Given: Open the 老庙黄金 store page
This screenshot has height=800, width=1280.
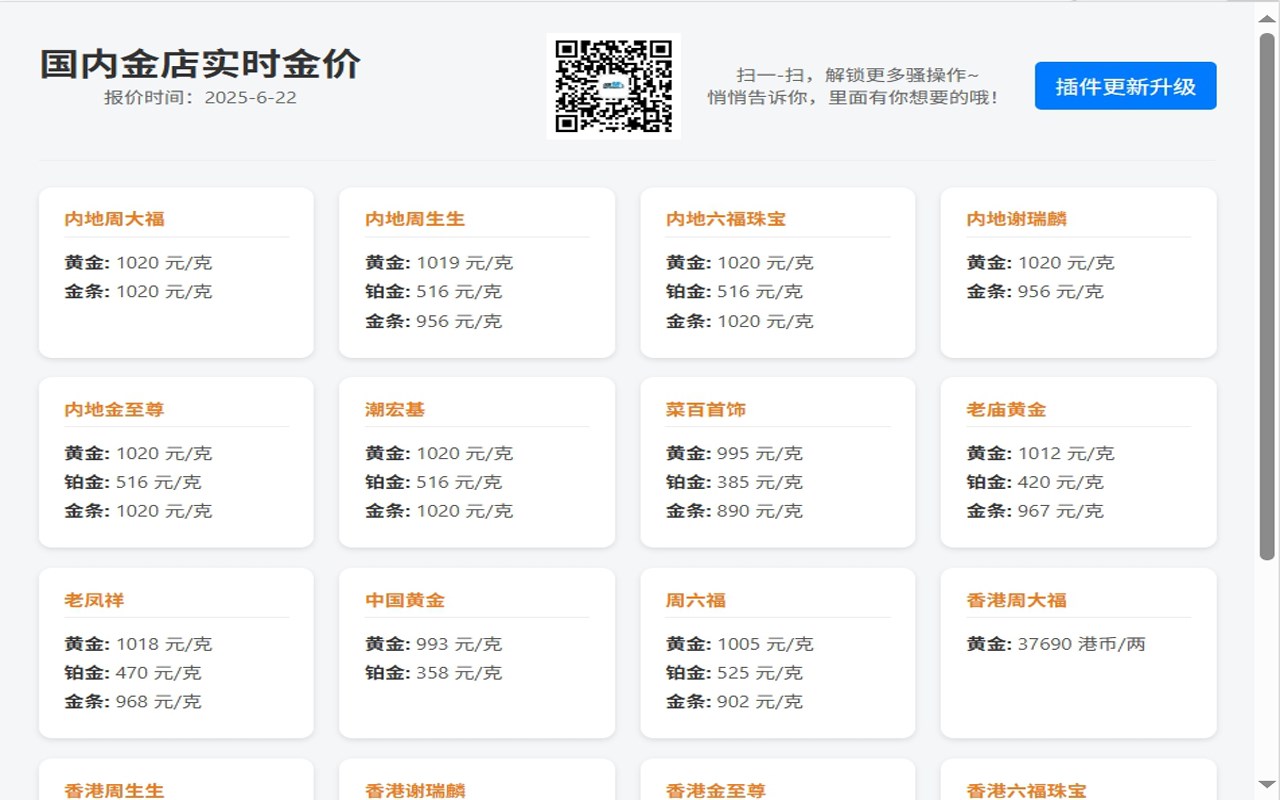Looking at the screenshot, I should (1006, 408).
